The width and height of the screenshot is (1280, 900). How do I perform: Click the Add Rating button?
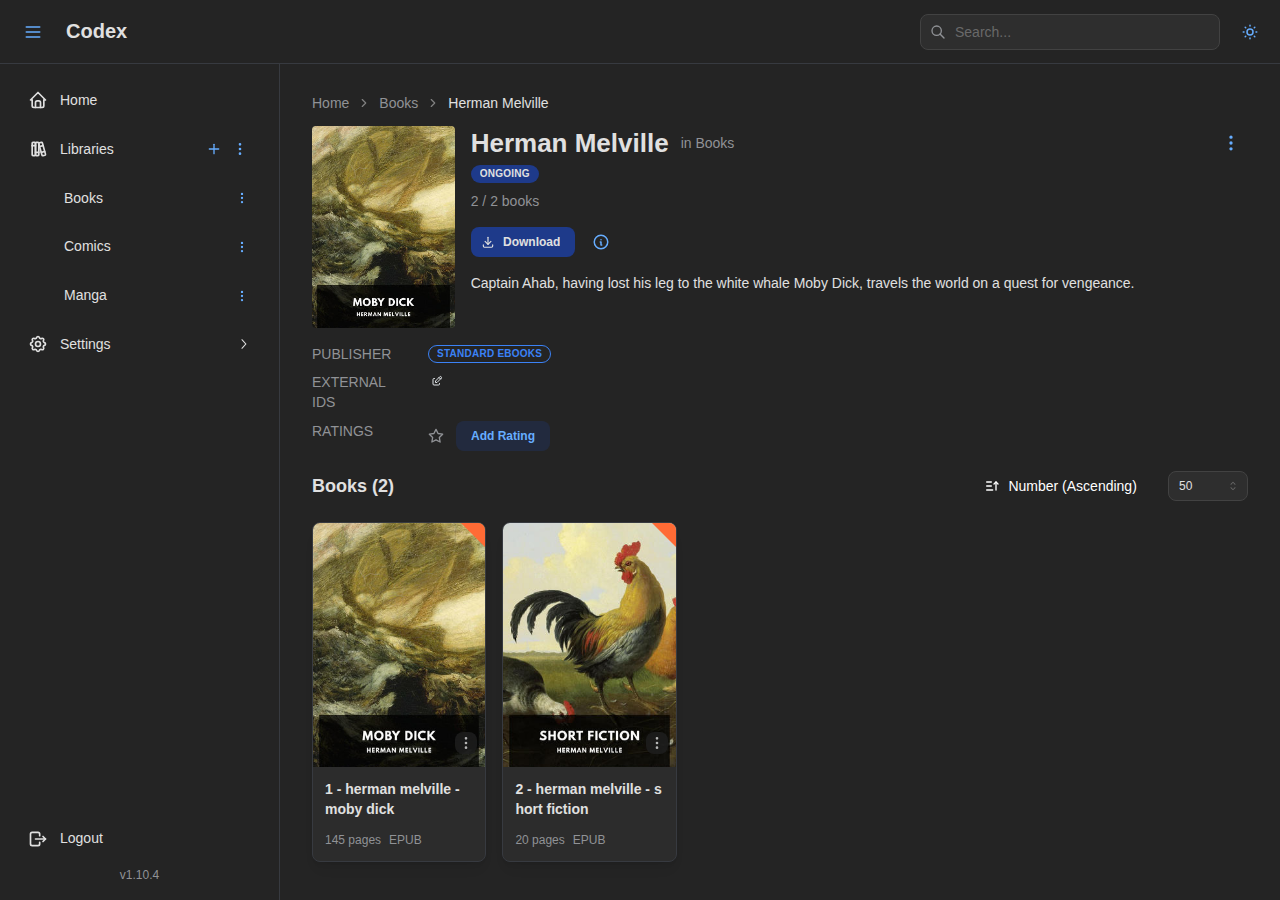pyautogui.click(x=502, y=436)
